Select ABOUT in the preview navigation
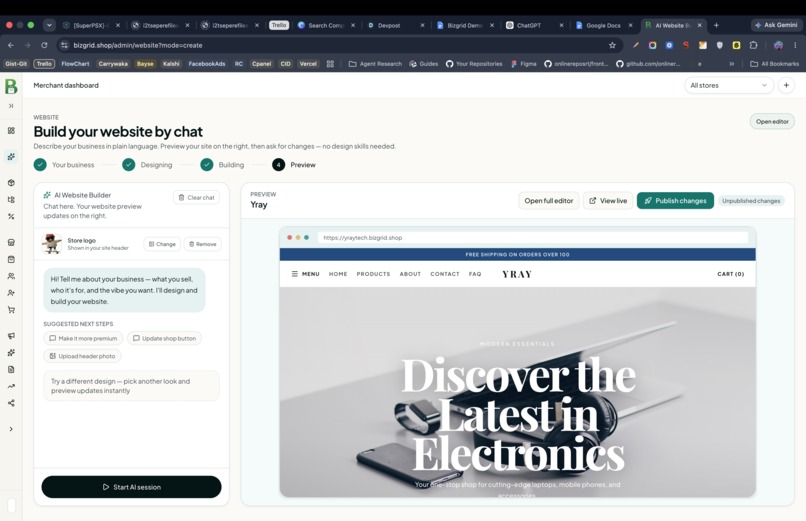Viewport: 806px width, 521px height. [410, 274]
